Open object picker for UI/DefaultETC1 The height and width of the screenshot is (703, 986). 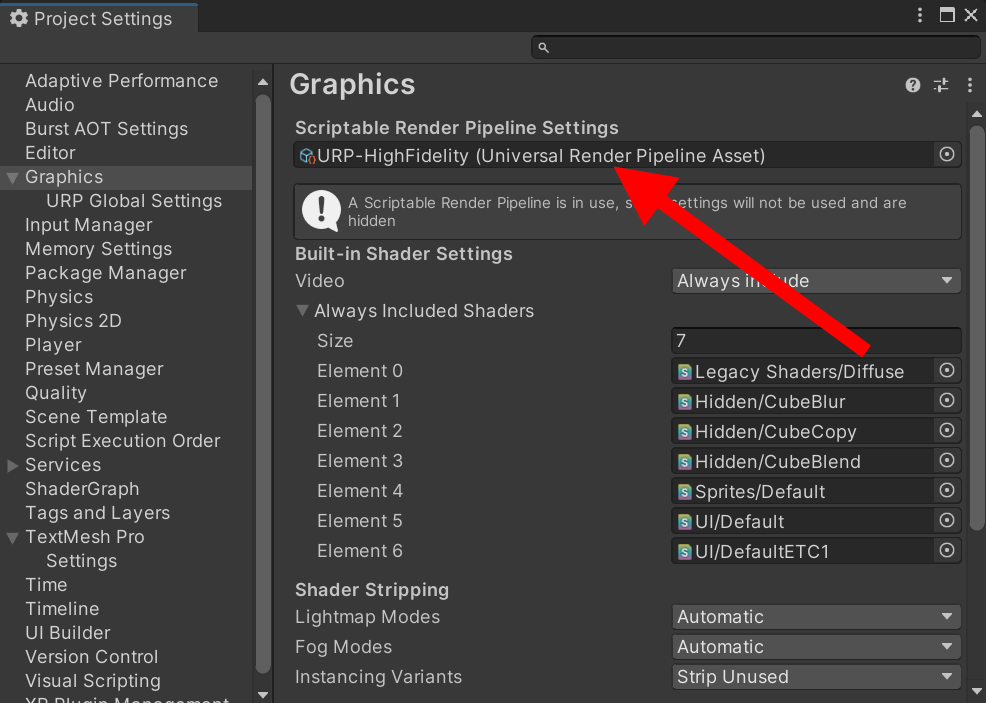(947, 551)
